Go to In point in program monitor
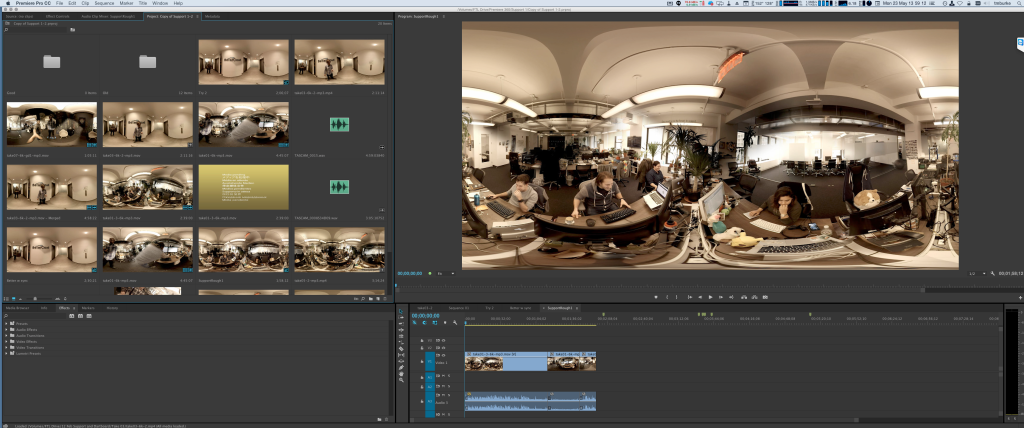Image resolution: width=1024 pixels, height=428 pixels. click(690, 297)
